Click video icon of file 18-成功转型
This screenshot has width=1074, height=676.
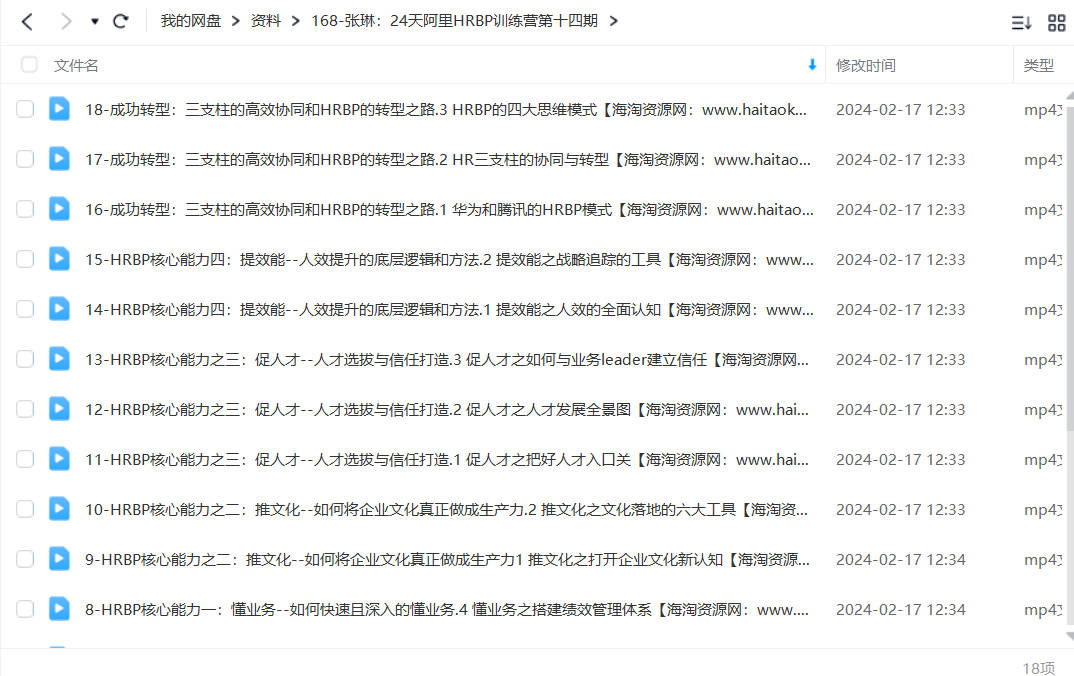59,109
